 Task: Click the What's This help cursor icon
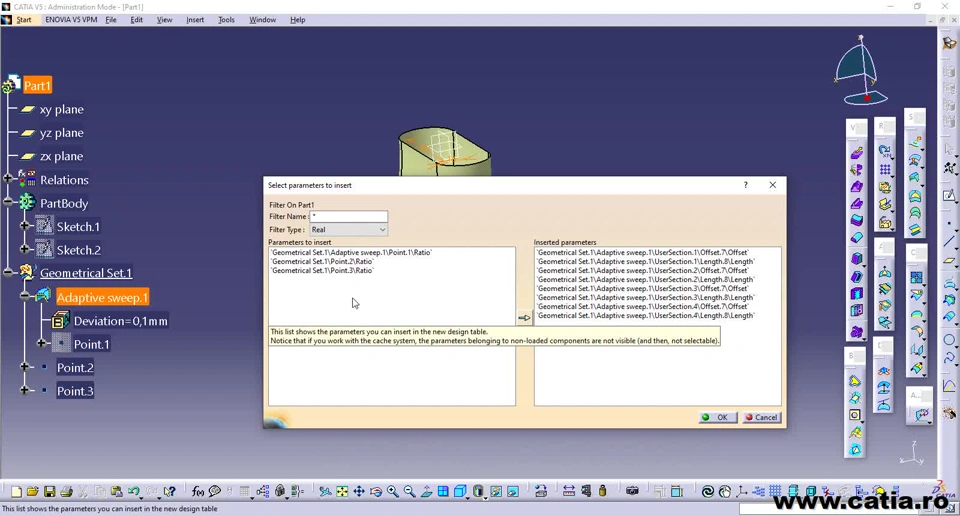170,491
